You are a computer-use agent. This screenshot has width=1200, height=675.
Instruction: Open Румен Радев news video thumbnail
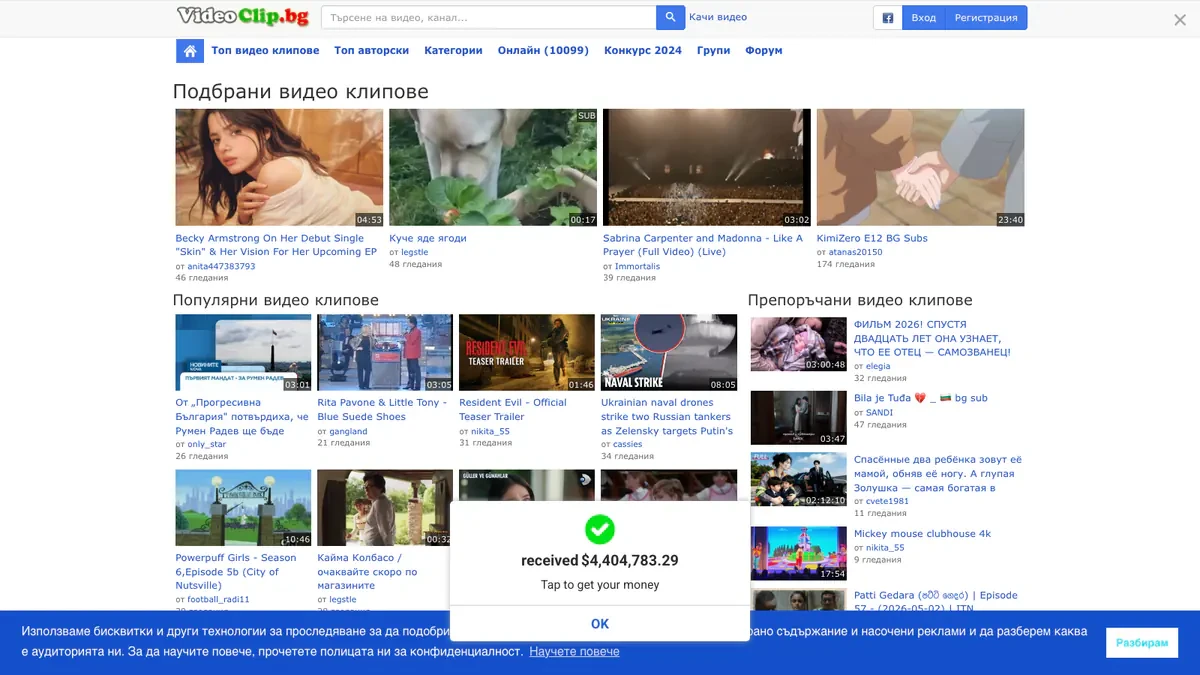click(x=243, y=352)
